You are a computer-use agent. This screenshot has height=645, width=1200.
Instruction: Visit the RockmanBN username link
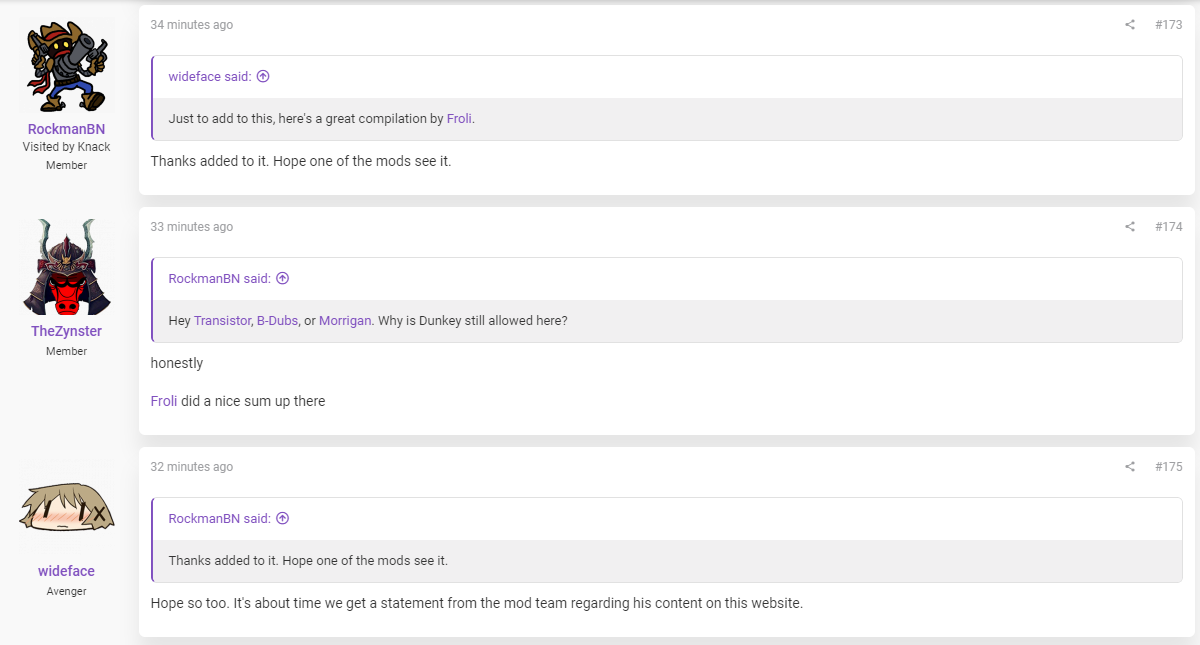pos(66,129)
